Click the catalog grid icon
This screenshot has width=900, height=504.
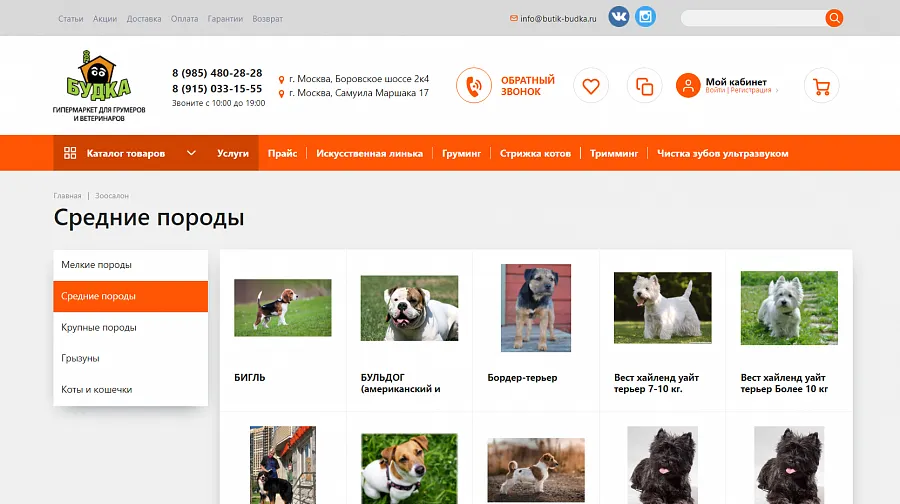[x=70, y=153]
